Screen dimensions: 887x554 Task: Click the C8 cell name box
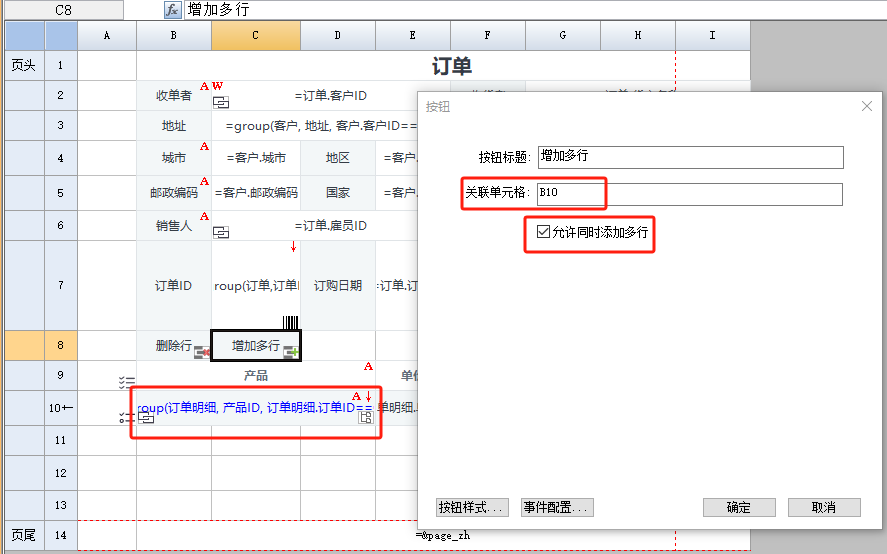pos(63,10)
